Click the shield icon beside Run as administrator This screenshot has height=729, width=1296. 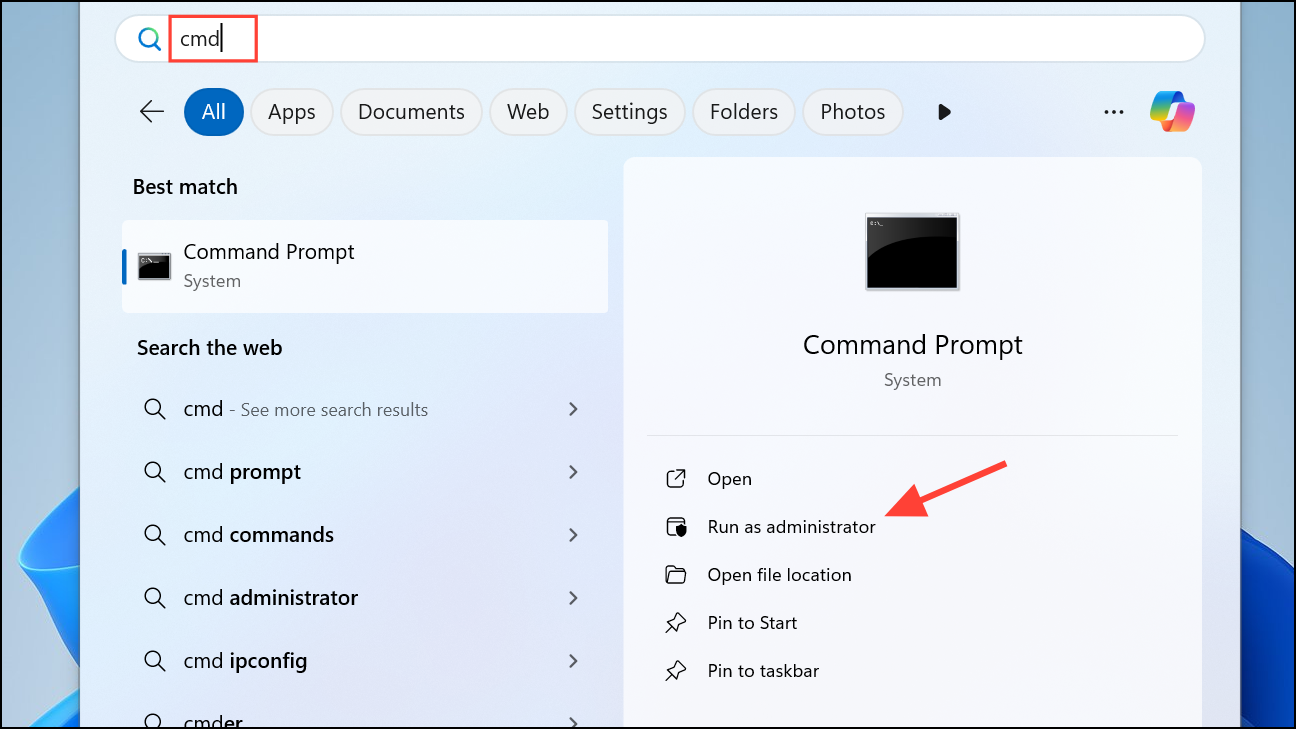point(676,527)
